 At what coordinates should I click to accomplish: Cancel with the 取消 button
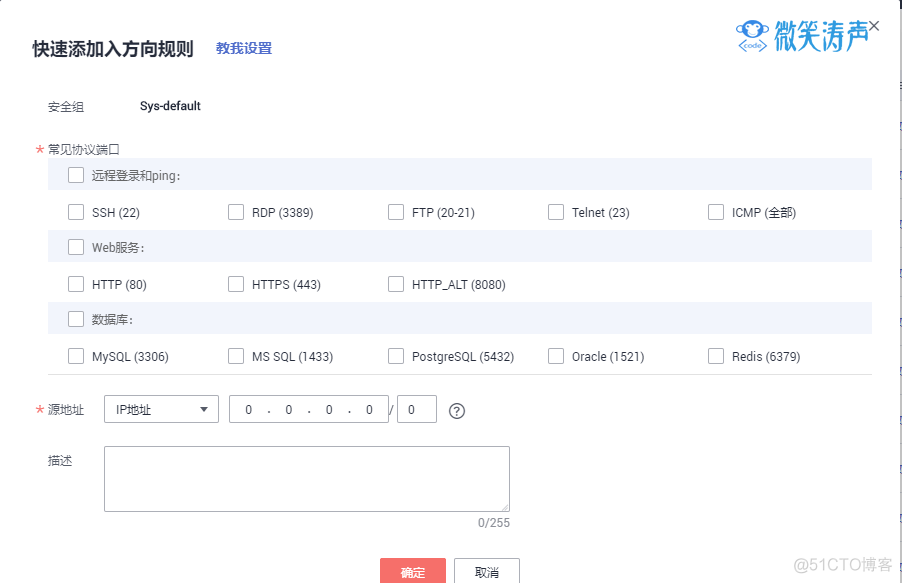click(x=487, y=571)
